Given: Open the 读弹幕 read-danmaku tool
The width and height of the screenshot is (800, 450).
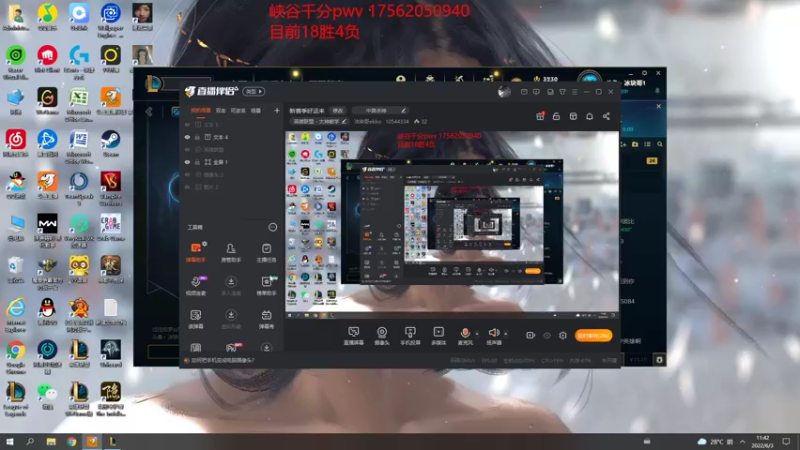Looking at the screenshot, I should 195,319.
